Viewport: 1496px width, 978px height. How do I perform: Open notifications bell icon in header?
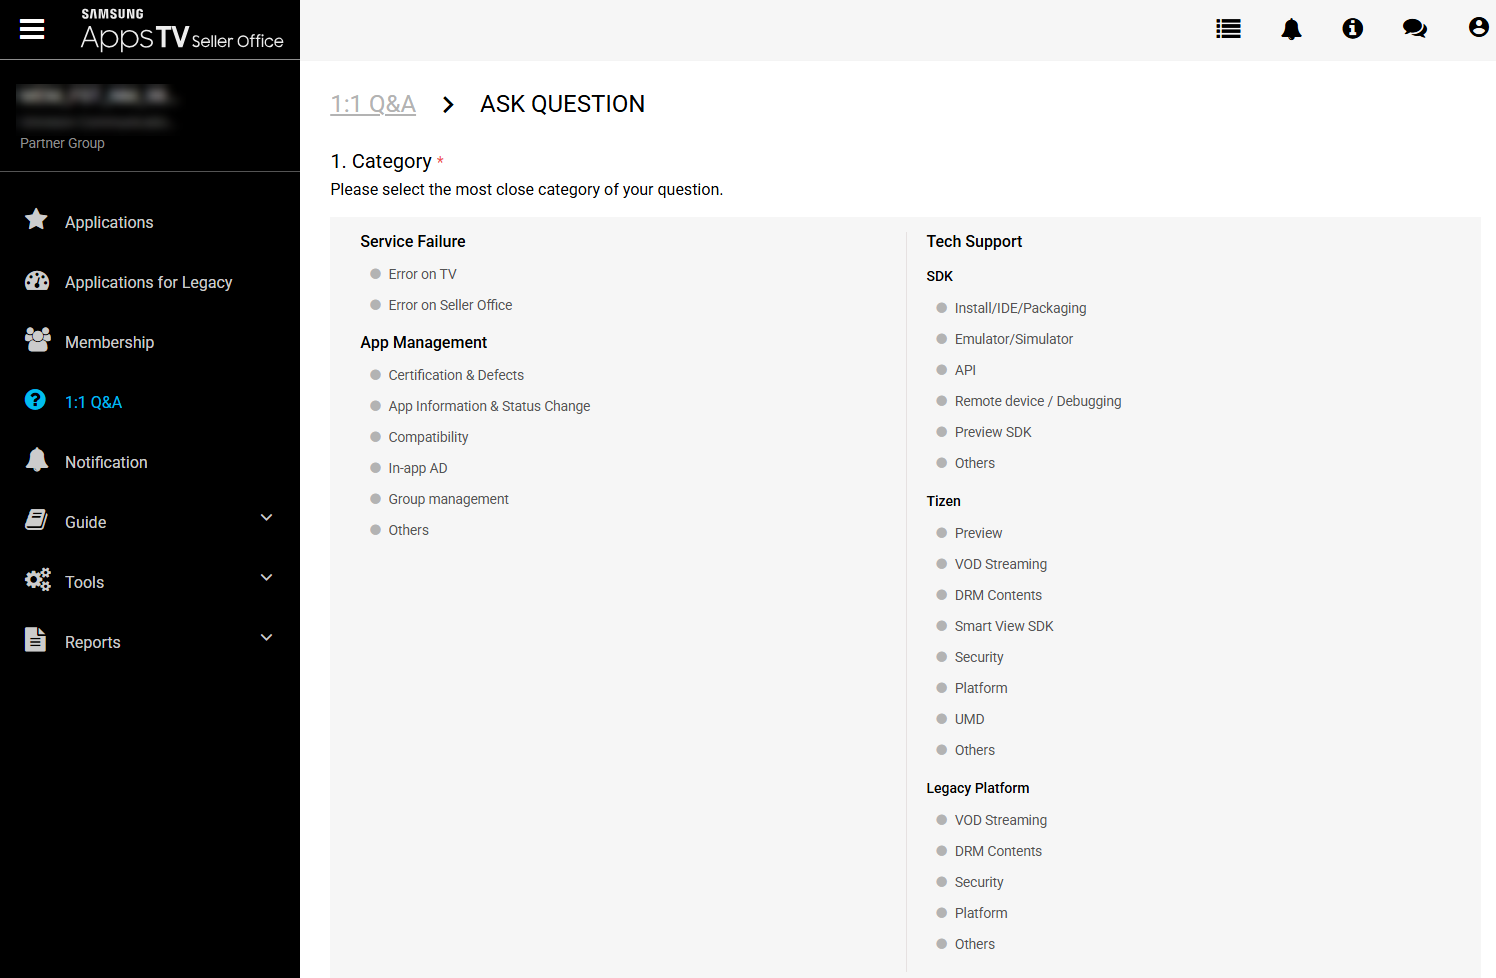tap(1291, 29)
